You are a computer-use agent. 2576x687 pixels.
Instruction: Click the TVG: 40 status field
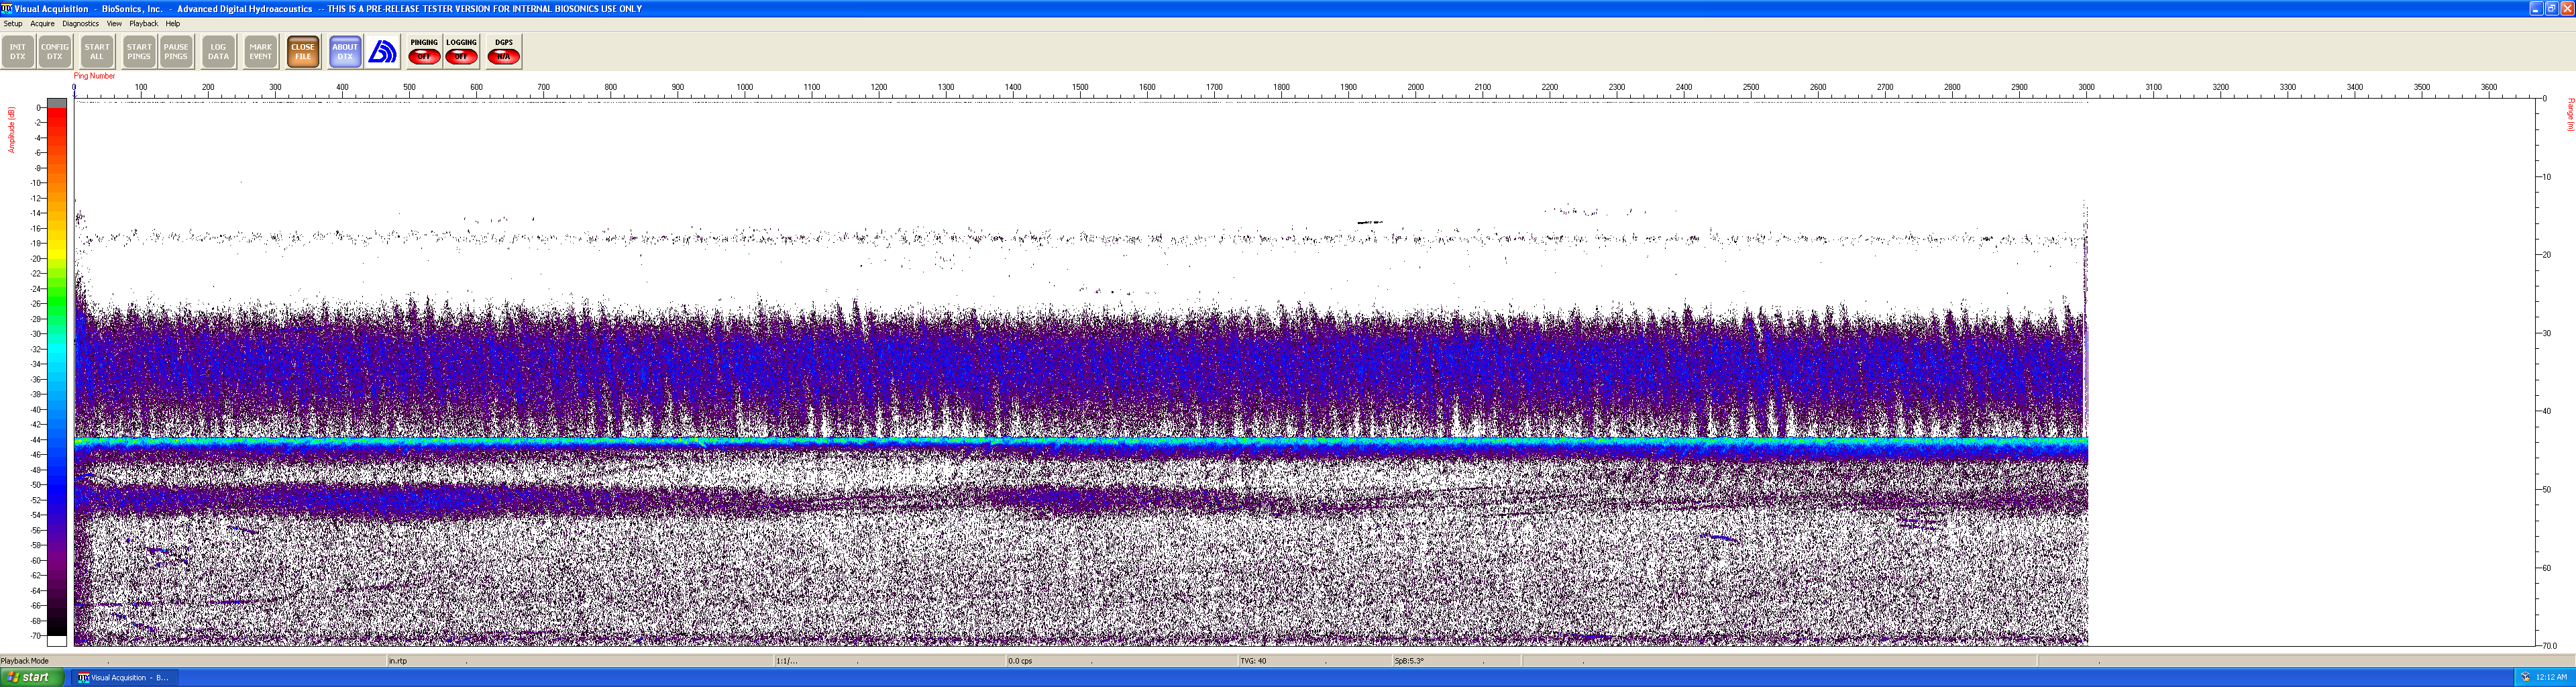tap(1253, 661)
